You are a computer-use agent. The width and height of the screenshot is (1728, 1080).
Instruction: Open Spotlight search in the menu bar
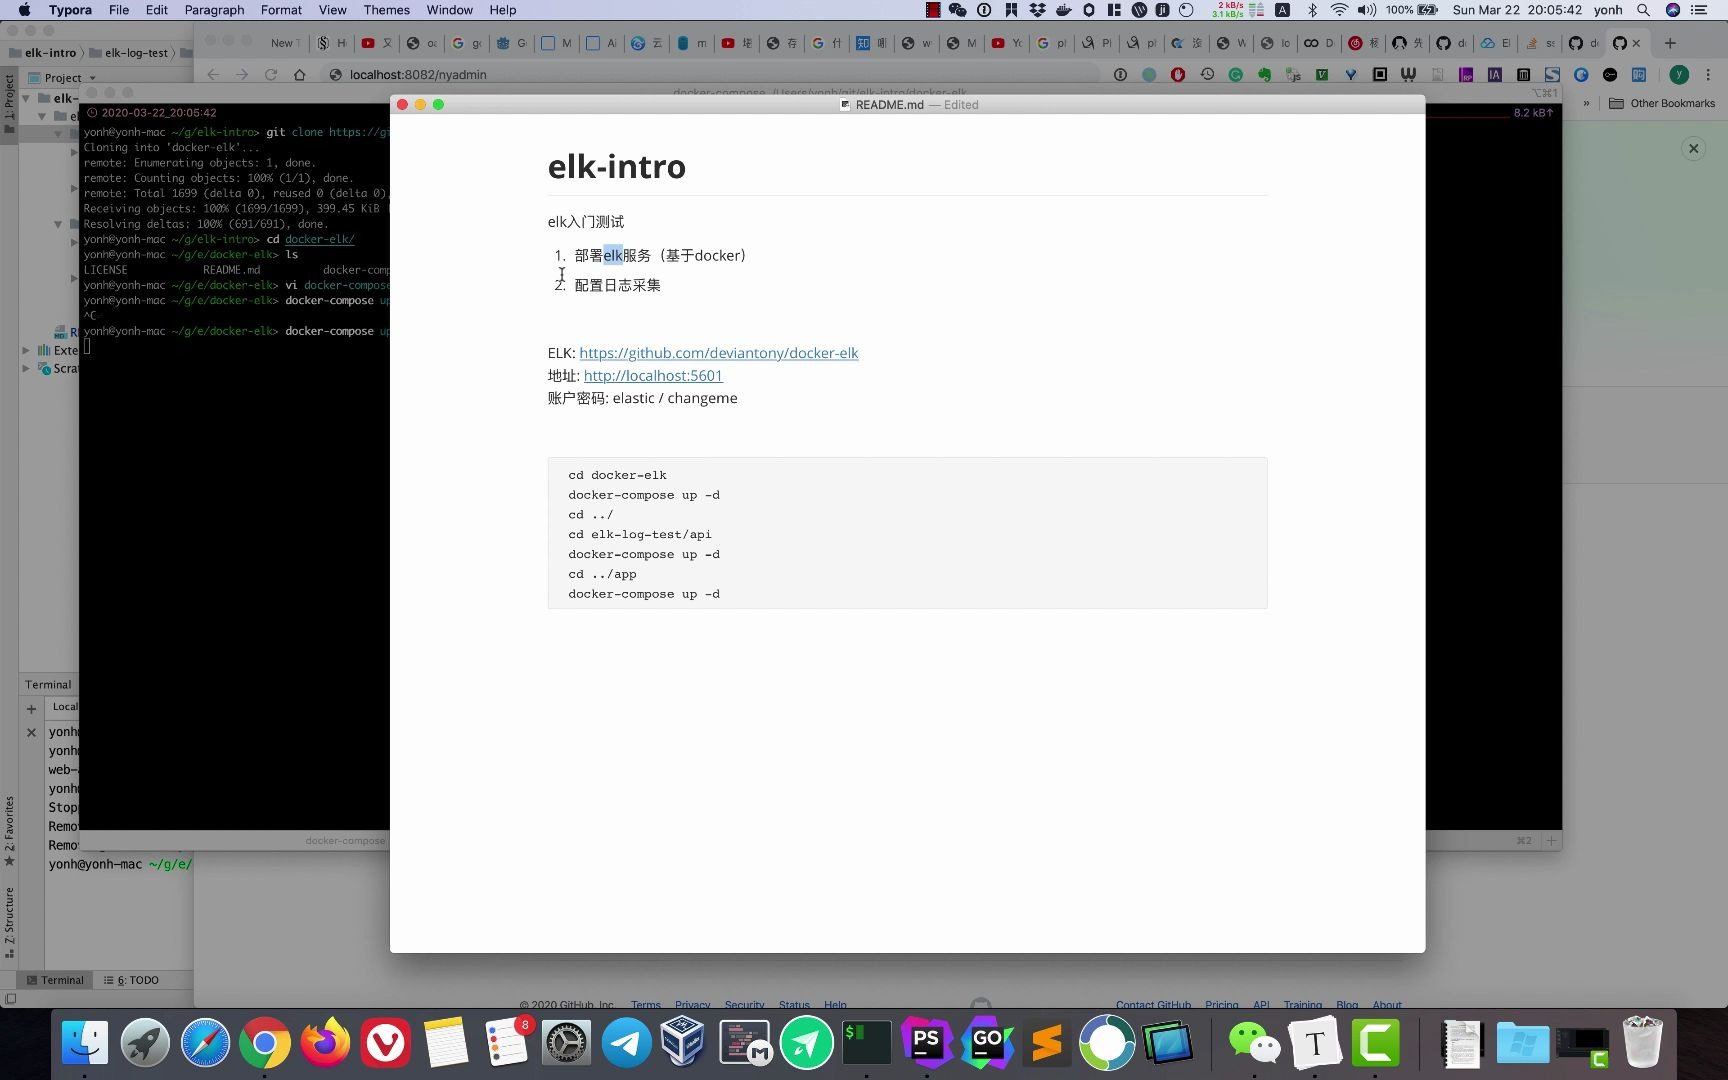[x=1643, y=10]
